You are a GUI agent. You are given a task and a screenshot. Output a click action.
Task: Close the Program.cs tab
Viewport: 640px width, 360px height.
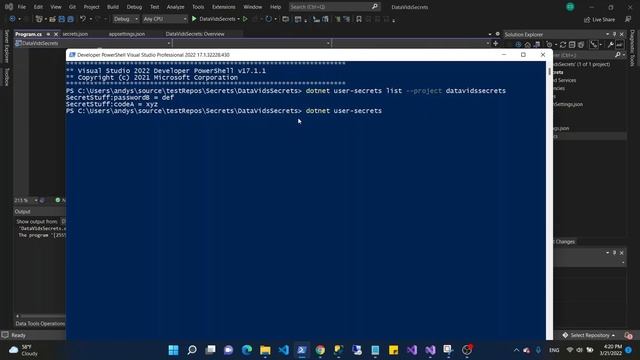click(x=56, y=34)
